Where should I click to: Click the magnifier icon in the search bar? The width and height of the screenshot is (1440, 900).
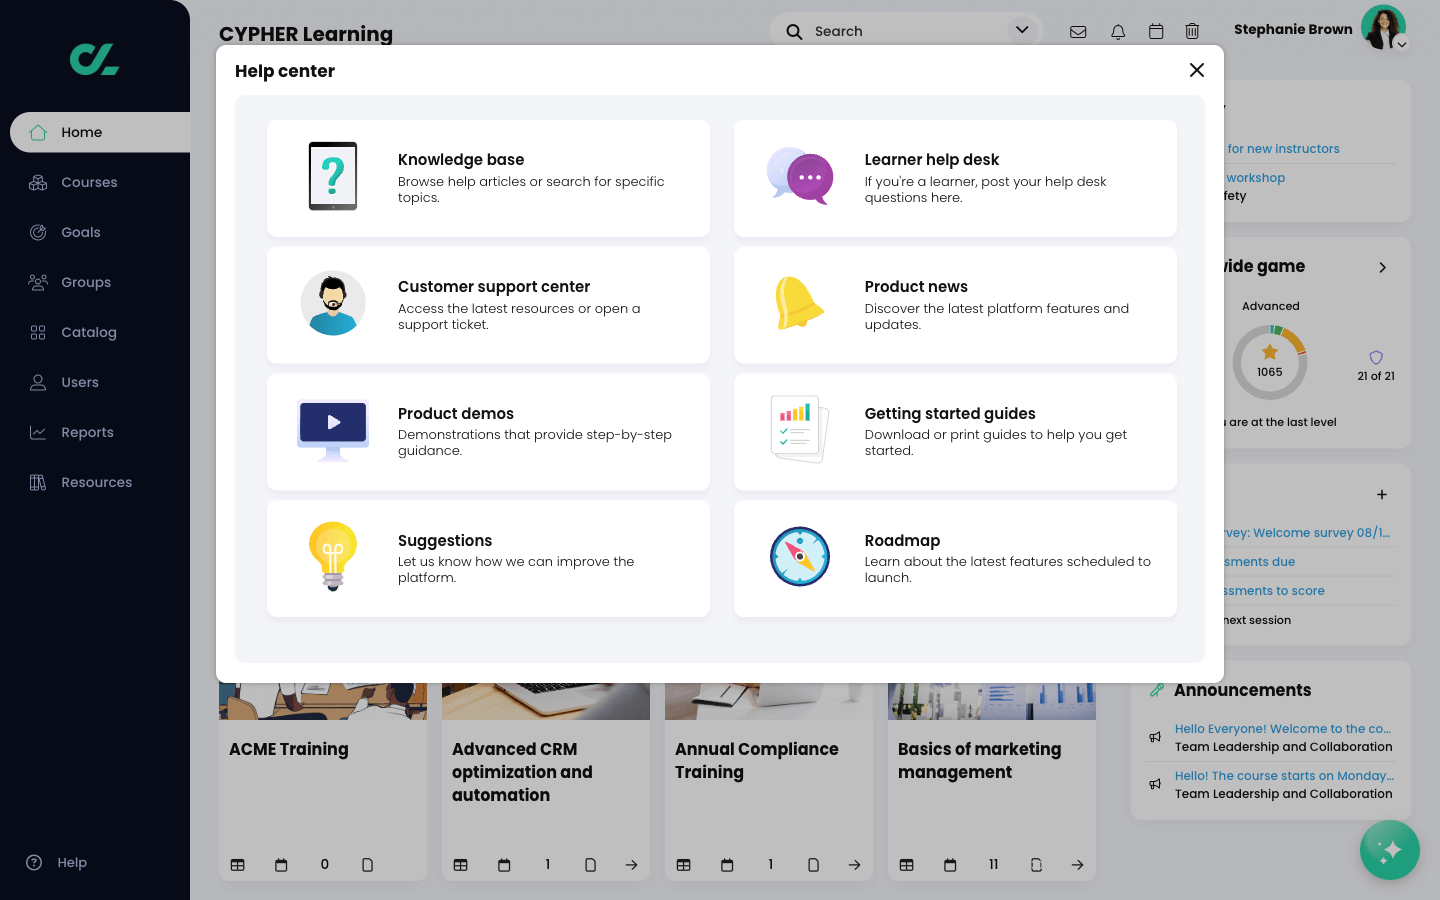point(794,31)
